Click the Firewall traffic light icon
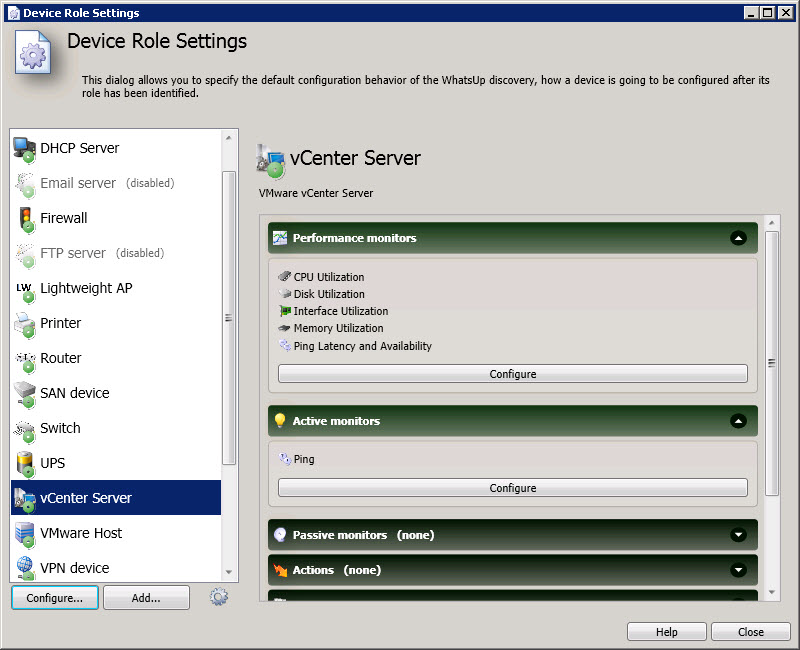This screenshot has height=650, width=800. (x=24, y=218)
